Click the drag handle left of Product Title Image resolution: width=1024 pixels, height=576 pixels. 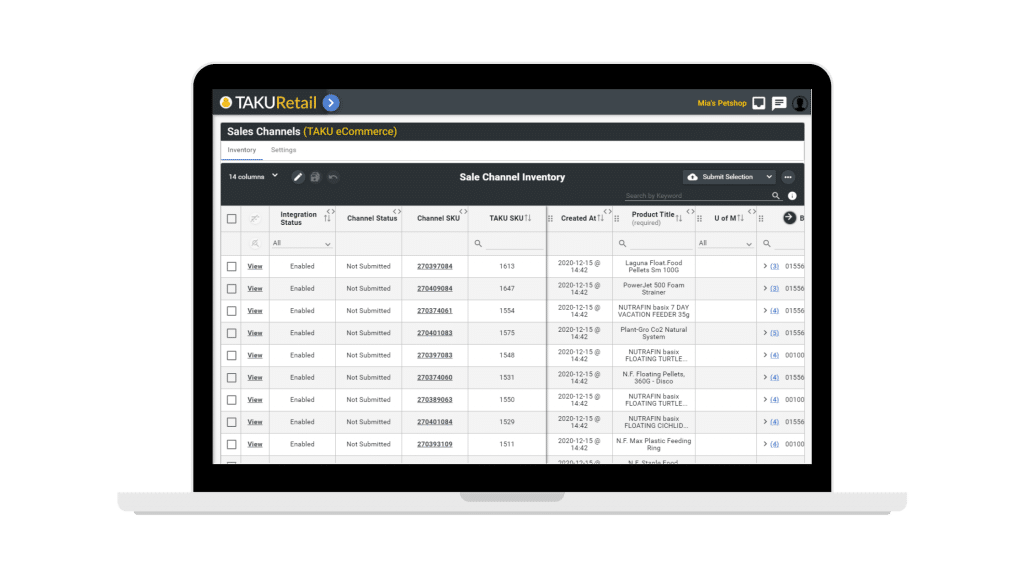(616, 219)
